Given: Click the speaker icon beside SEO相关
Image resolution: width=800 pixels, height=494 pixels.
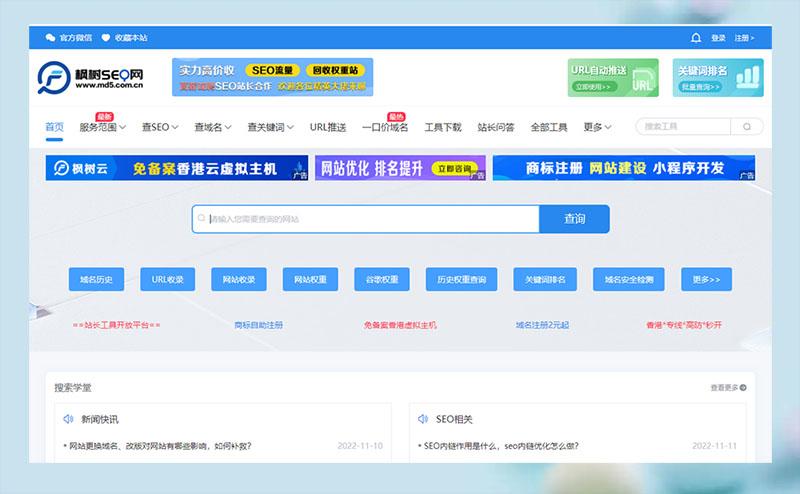Looking at the screenshot, I should click(422, 419).
